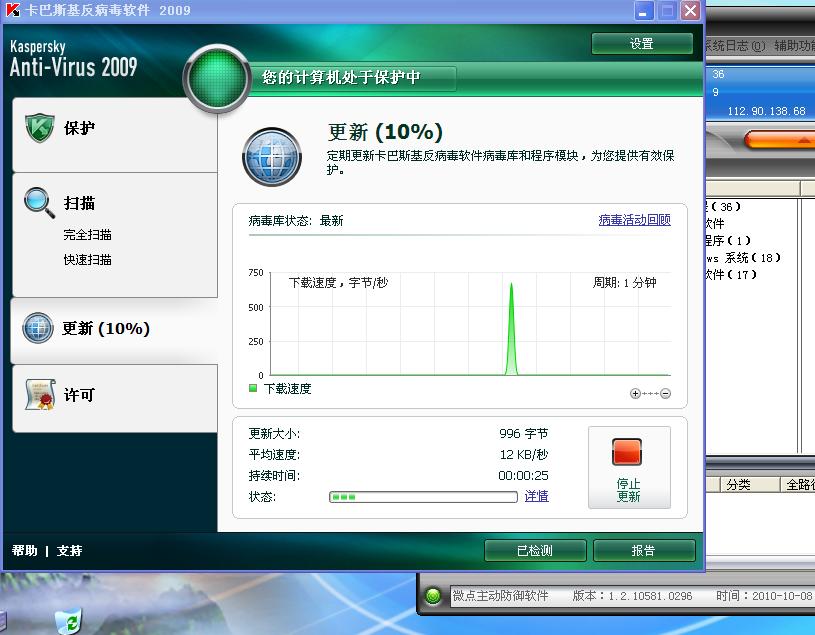Image resolution: width=815 pixels, height=635 pixels.
Task: Start 完全扫描 full scan
Action: pos(87,235)
